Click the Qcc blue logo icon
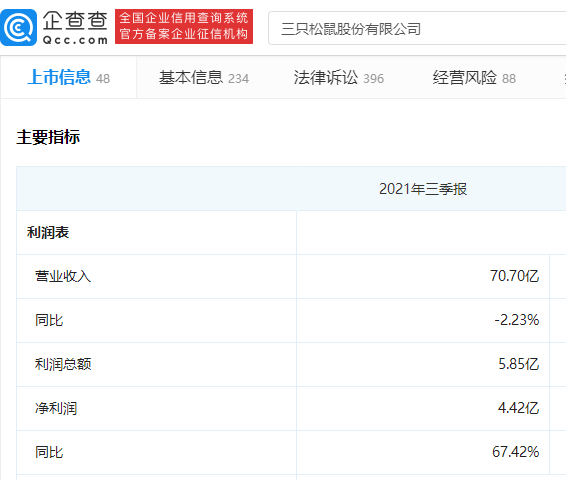This screenshot has height=480, width=566. [x=18, y=27]
